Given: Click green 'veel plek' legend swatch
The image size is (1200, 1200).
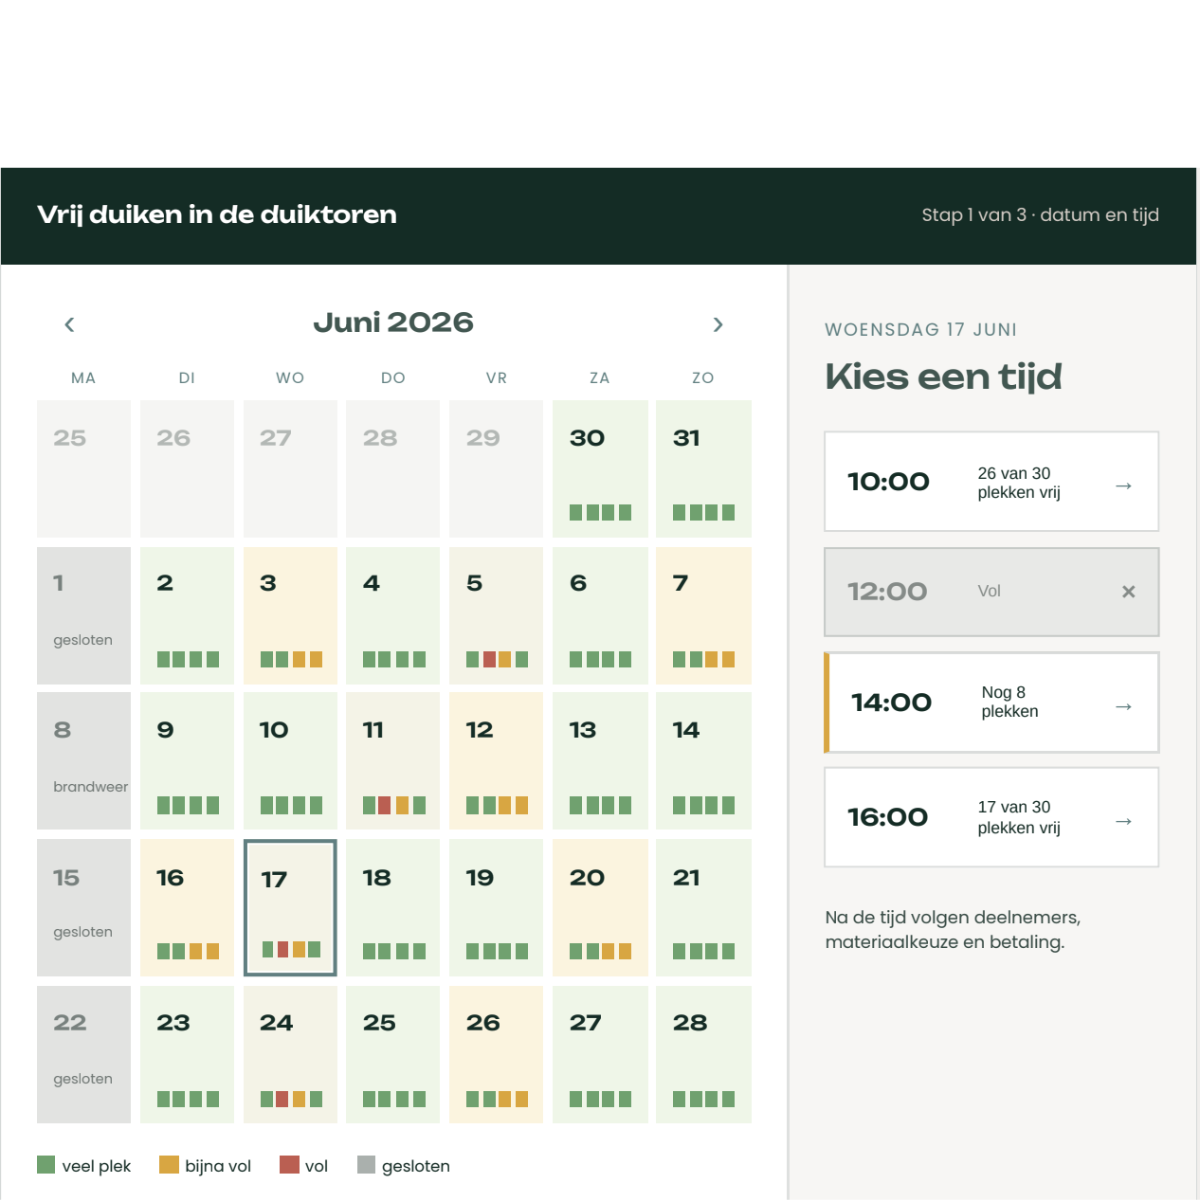Looking at the screenshot, I should coord(46,1165).
